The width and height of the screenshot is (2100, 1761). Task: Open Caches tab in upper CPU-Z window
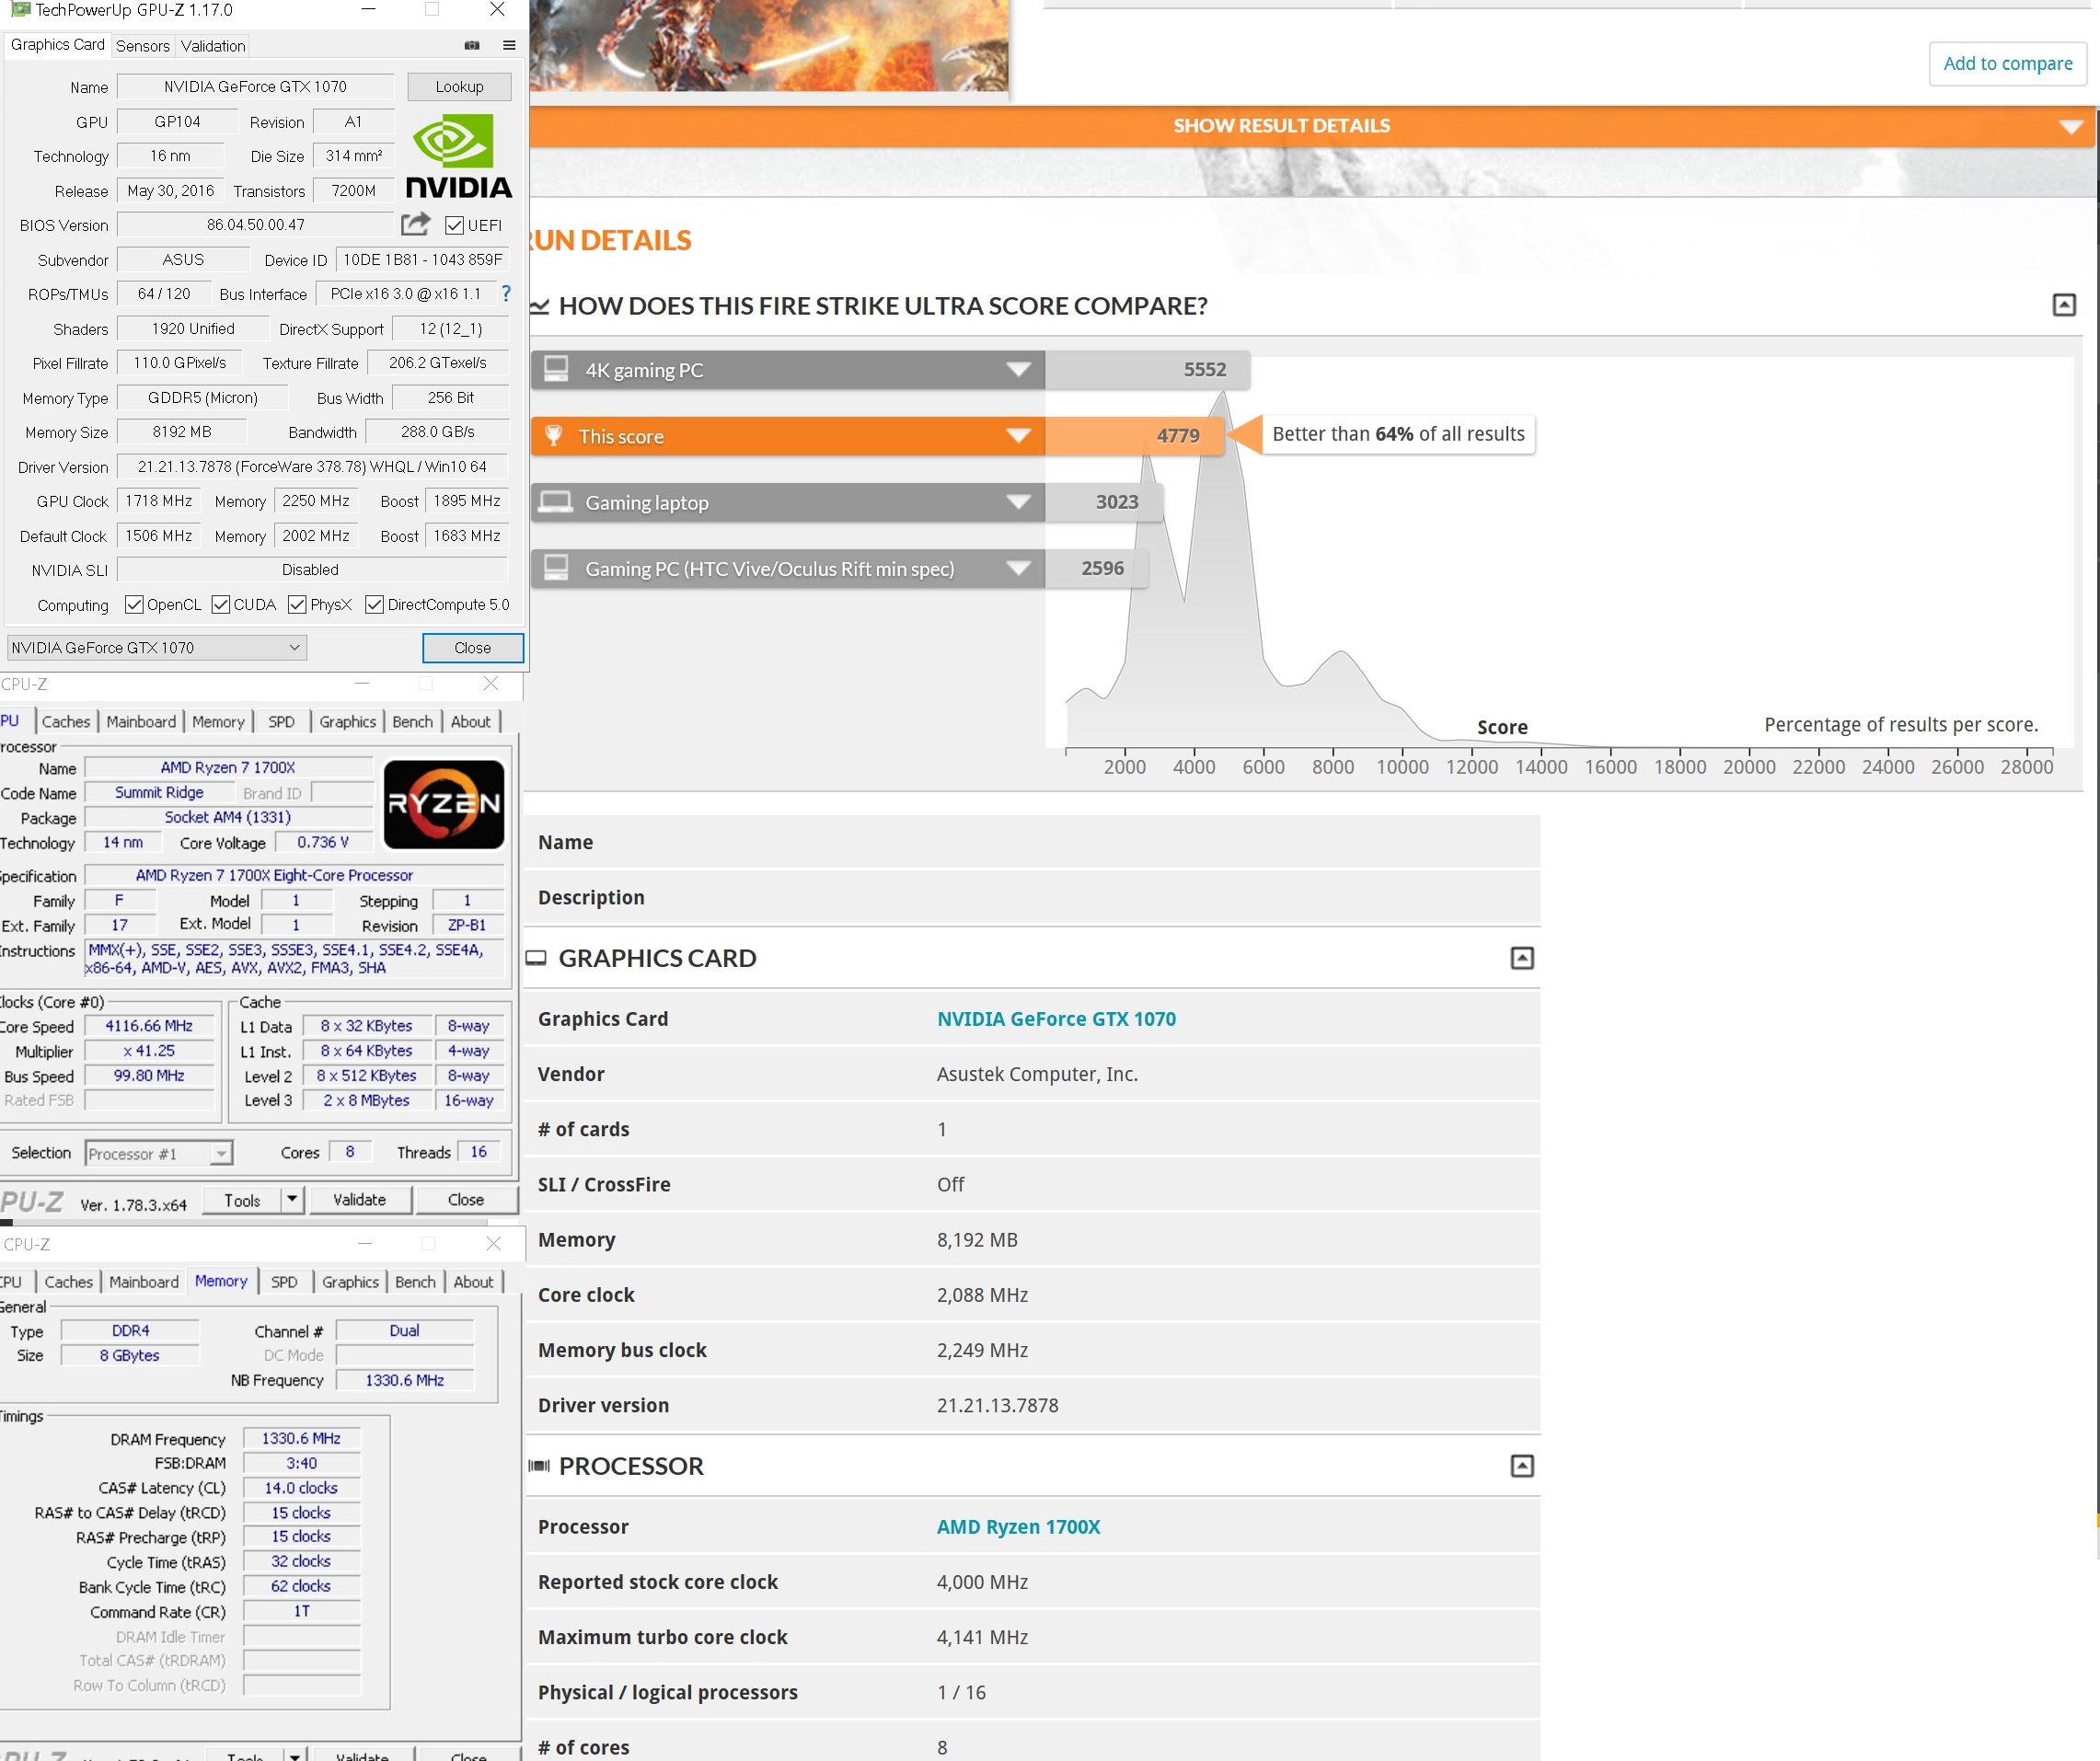pos(66,722)
